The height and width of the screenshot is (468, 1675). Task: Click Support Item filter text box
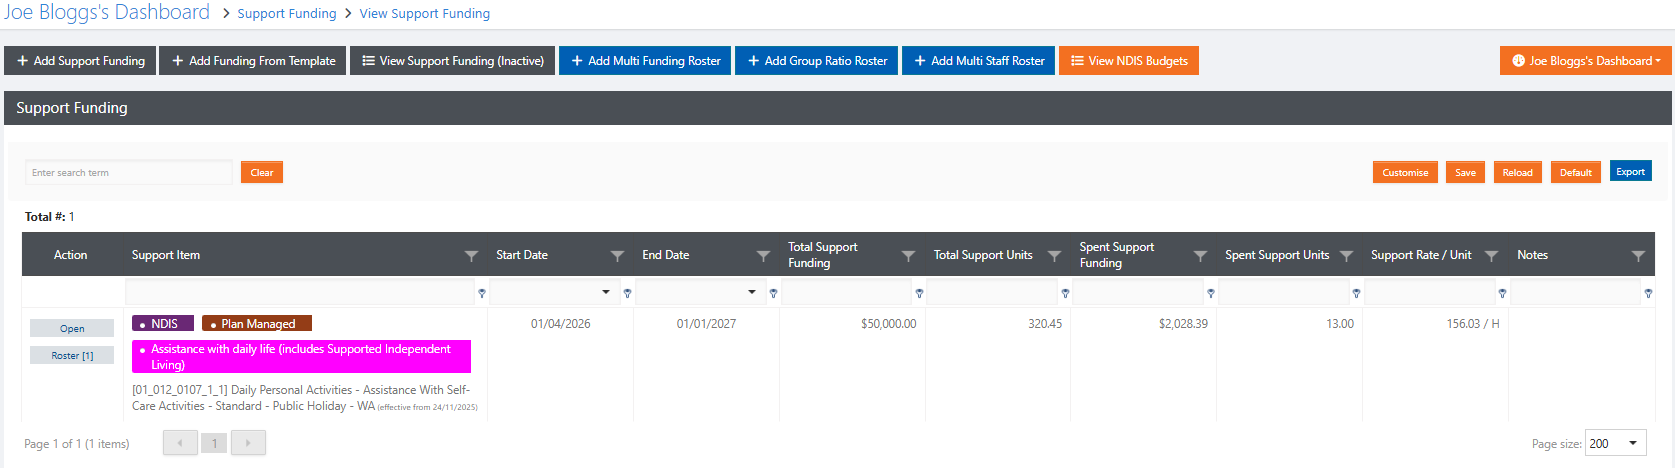(300, 293)
